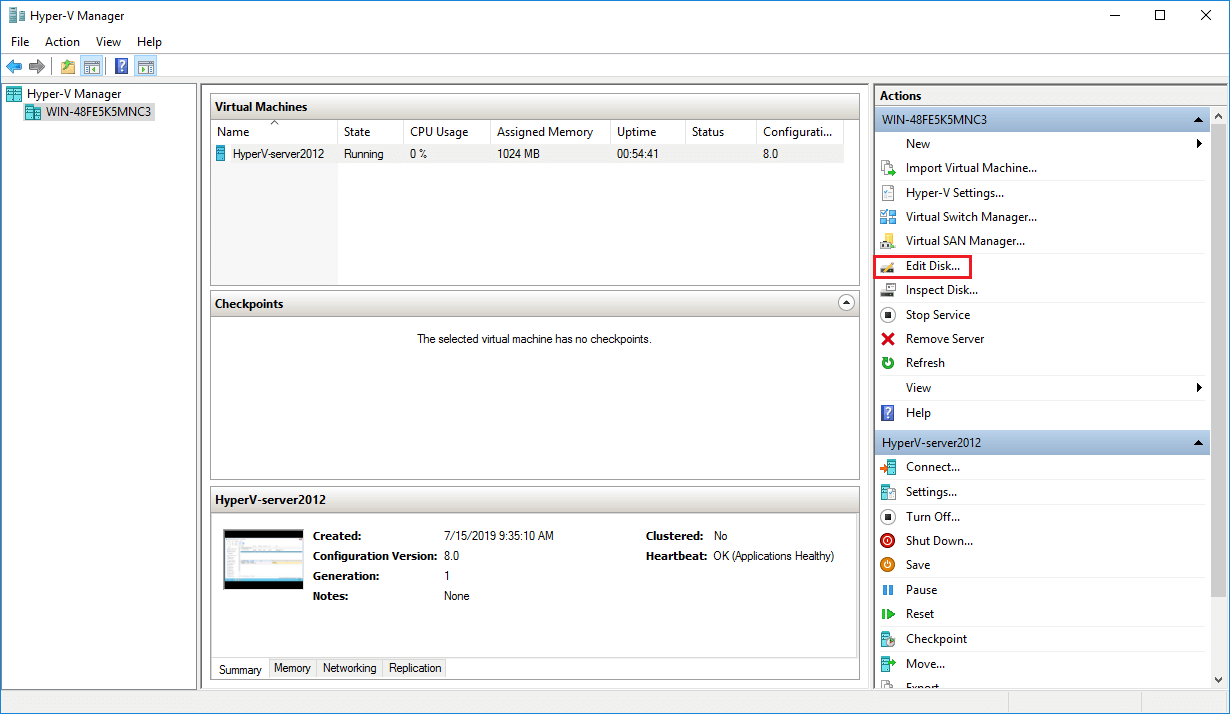1230x714 pixels.
Task: Click Import Virtual Machine action
Action: pos(970,168)
